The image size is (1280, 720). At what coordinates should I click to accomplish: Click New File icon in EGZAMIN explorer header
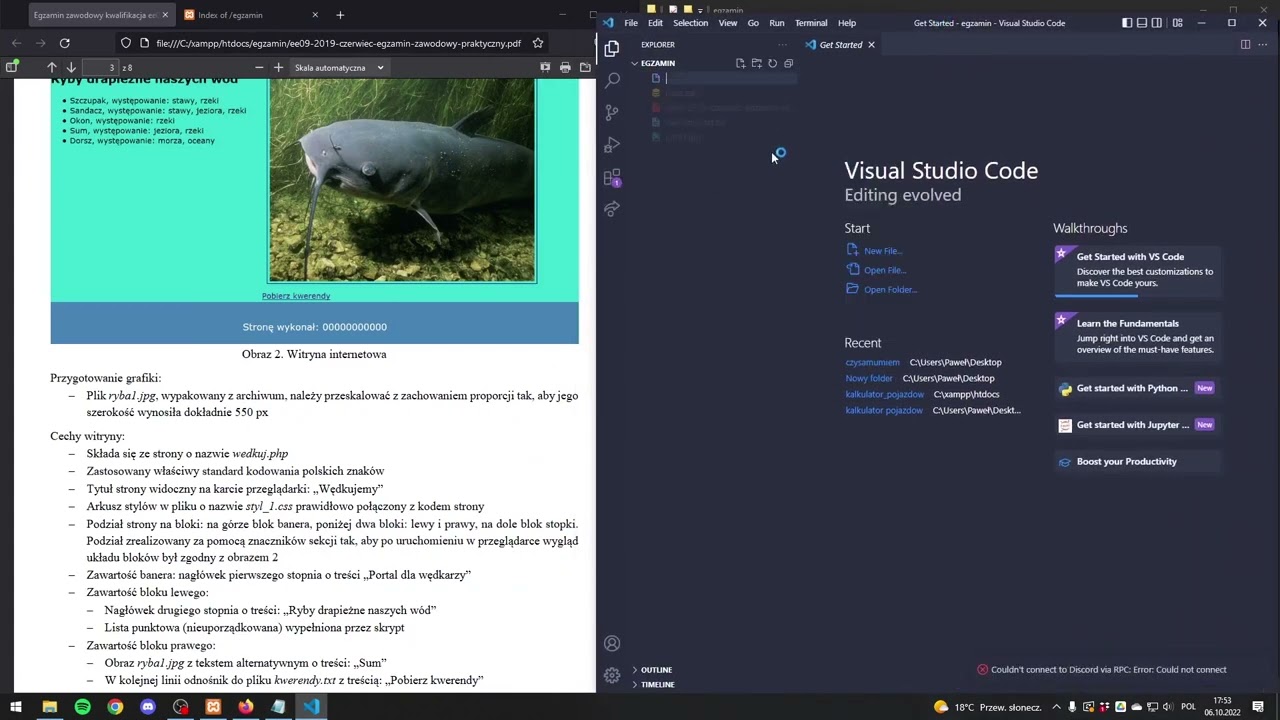[741, 63]
